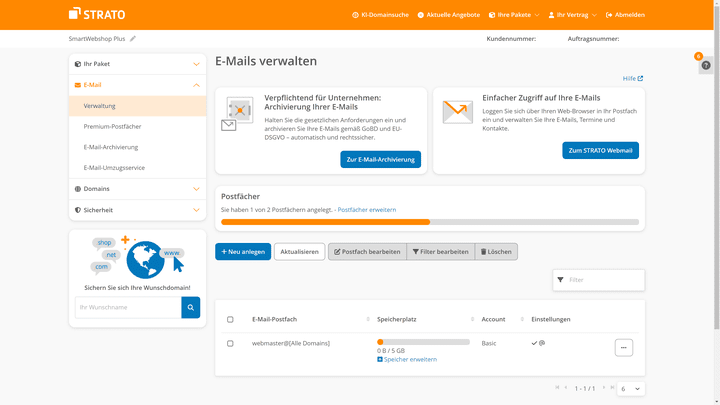Open Aktuelle Angebote in the header
Image resolution: width=720 pixels, height=405 pixels.
pos(449,15)
